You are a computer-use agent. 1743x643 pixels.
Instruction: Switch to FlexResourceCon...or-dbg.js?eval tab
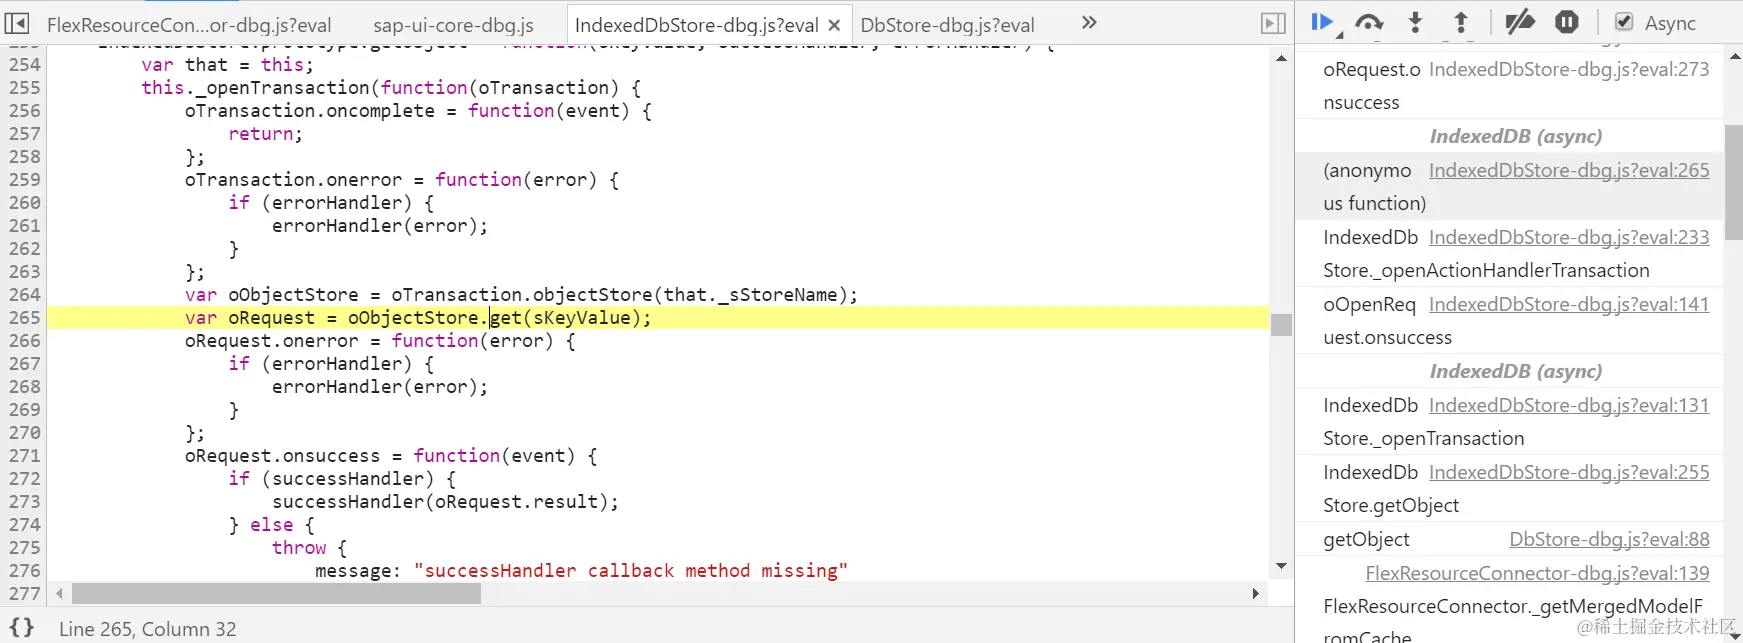click(189, 25)
